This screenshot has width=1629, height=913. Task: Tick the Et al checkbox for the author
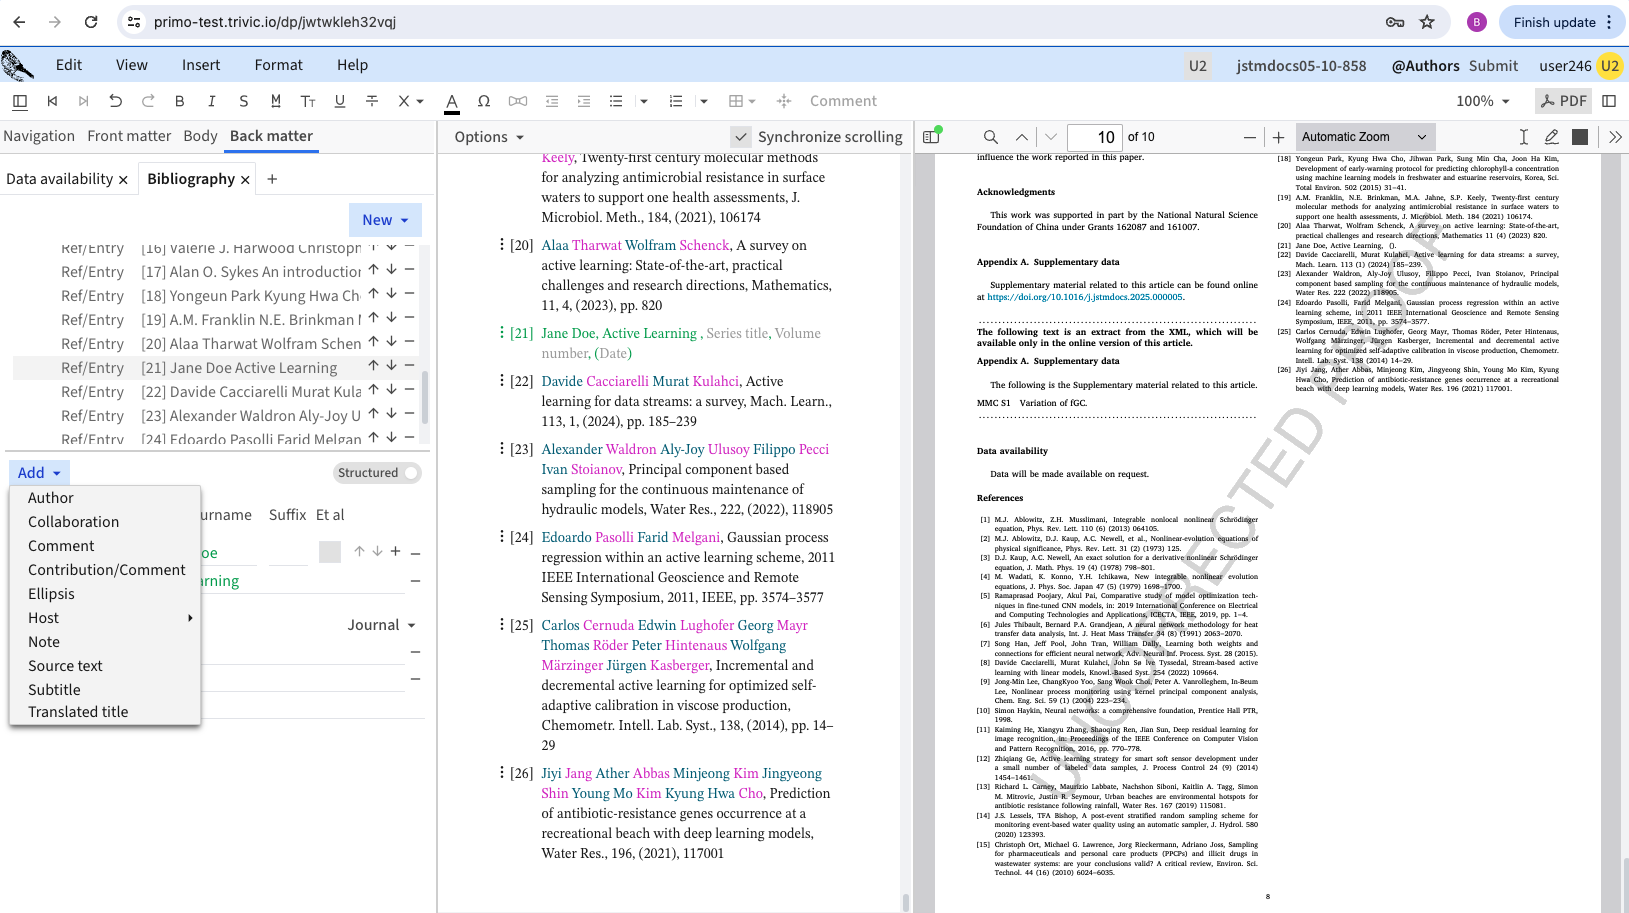click(330, 551)
